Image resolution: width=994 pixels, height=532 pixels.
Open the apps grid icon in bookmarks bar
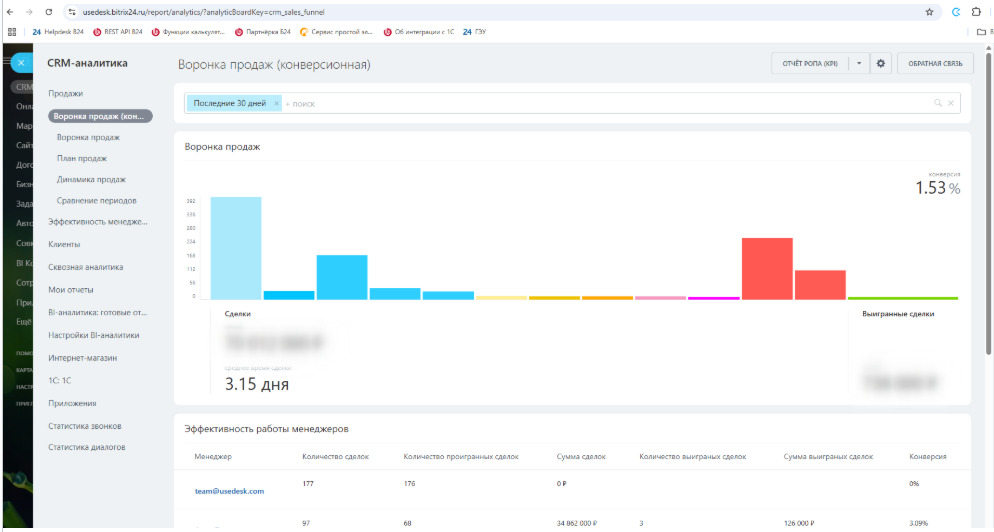pos(11,32)
